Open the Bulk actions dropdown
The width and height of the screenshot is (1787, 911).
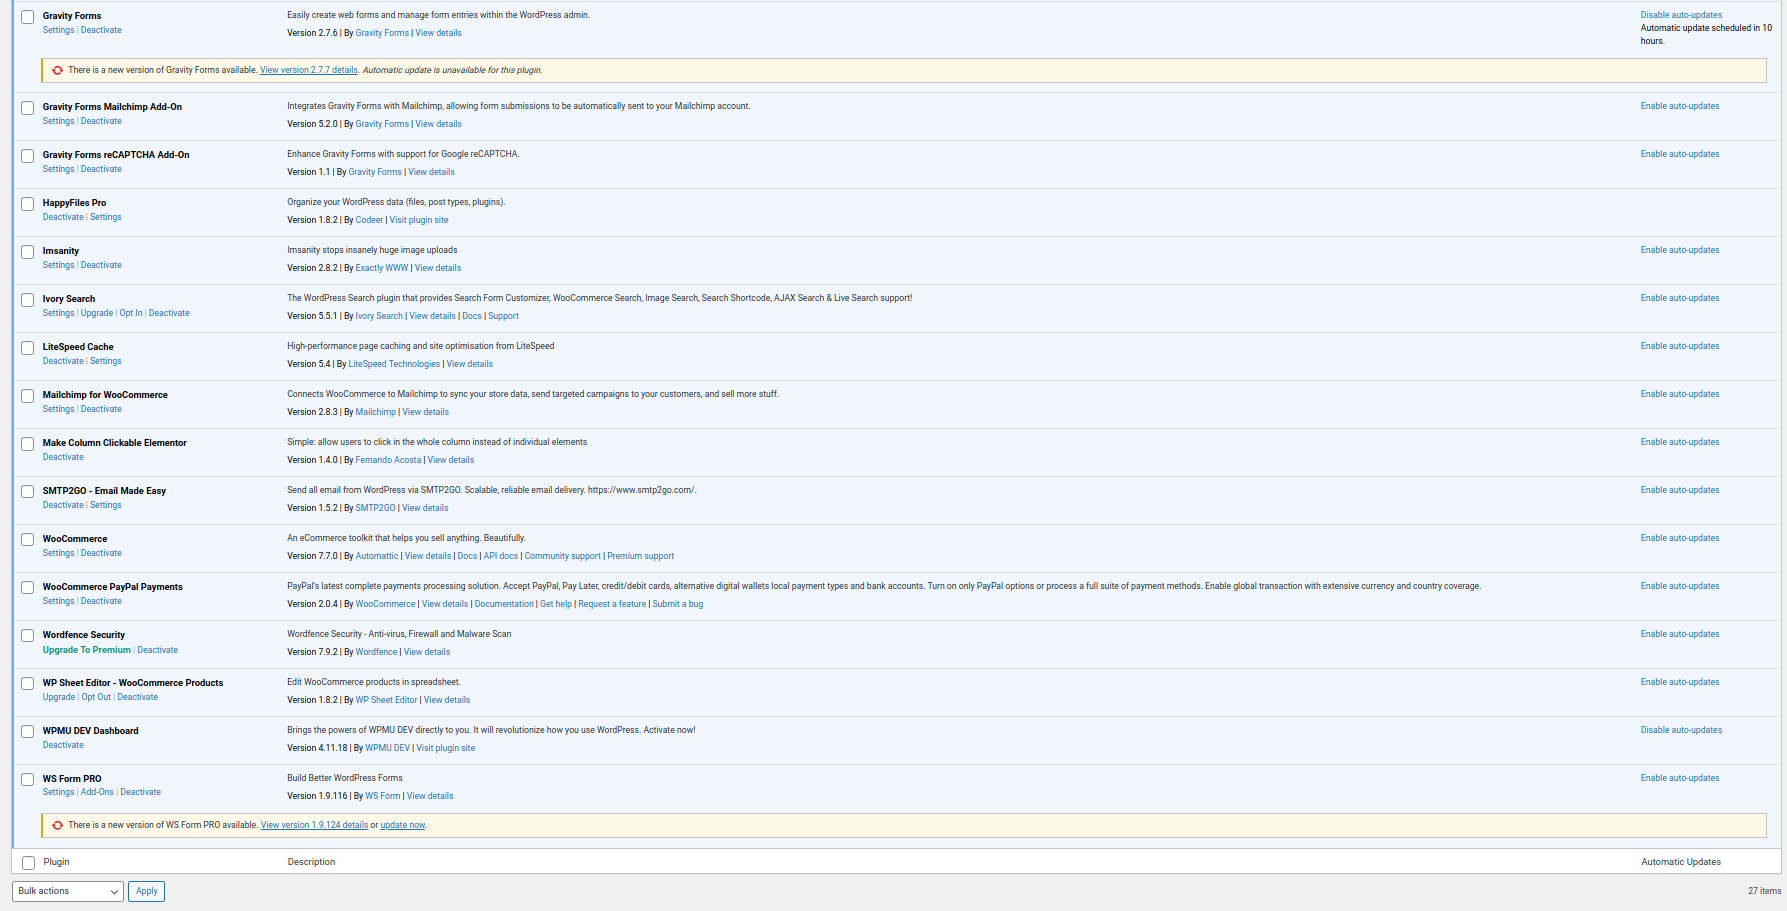(x=68, y=891)
